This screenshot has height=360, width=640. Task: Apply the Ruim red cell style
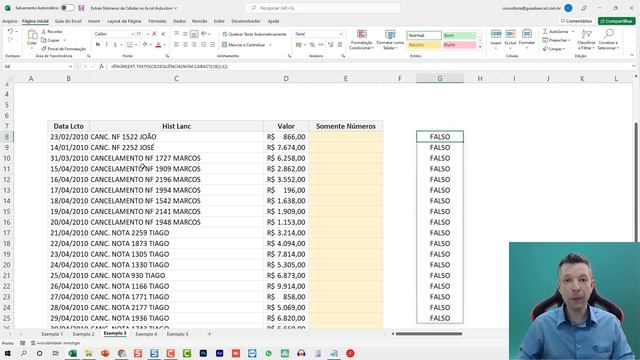click(459, 45)
